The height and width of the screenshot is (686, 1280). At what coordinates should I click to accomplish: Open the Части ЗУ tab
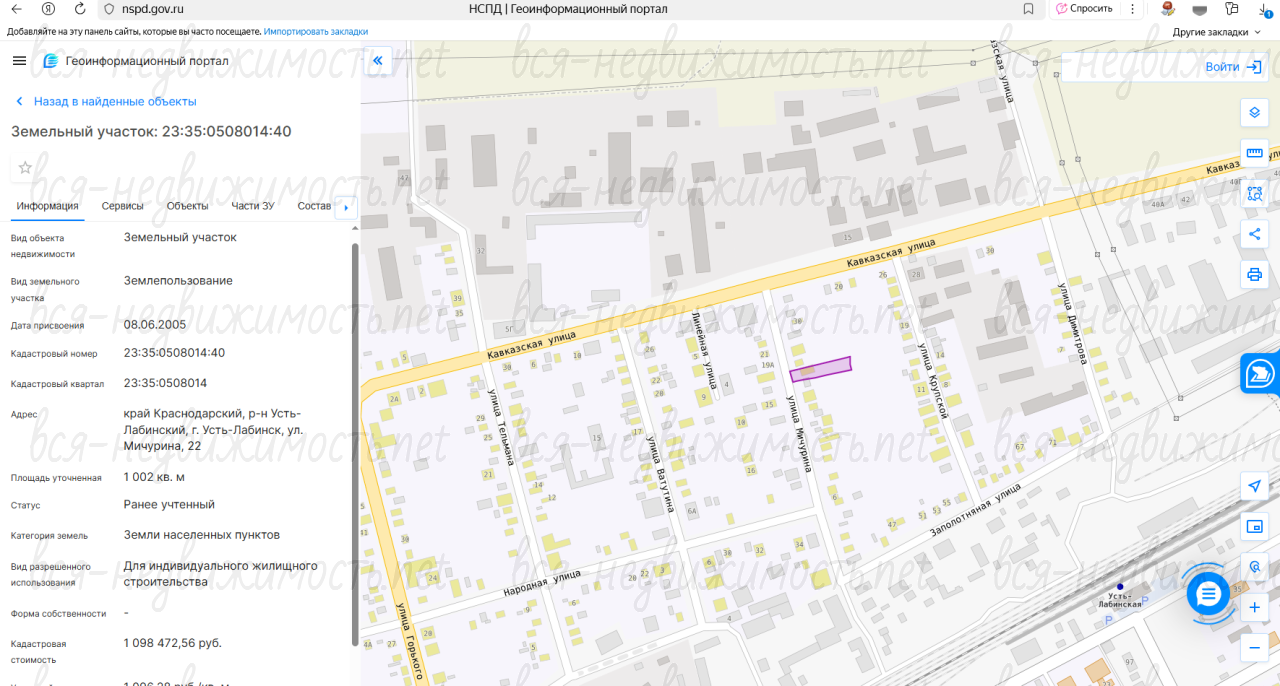pyautogui.click(x=252, y=206)
